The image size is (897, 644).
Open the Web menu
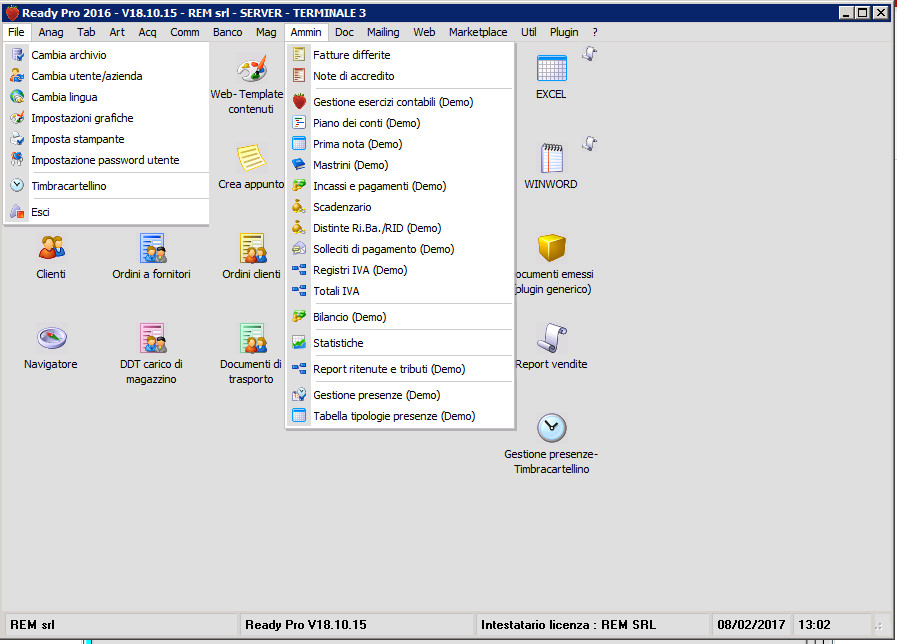(x=424, y=32)
